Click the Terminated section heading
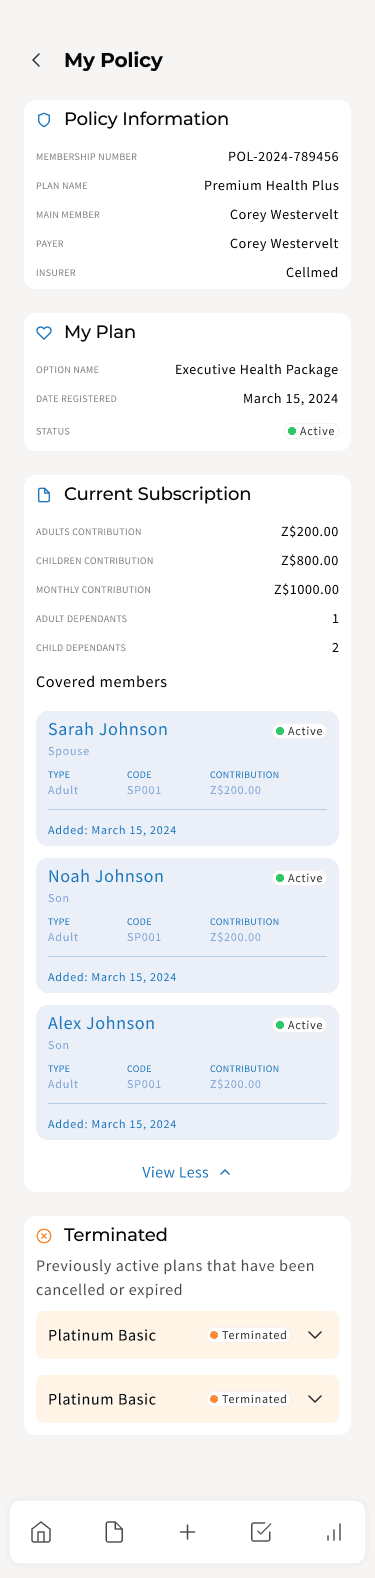Image resolution: width=375 pixels, height=1578 pixels. (115, 1236)
